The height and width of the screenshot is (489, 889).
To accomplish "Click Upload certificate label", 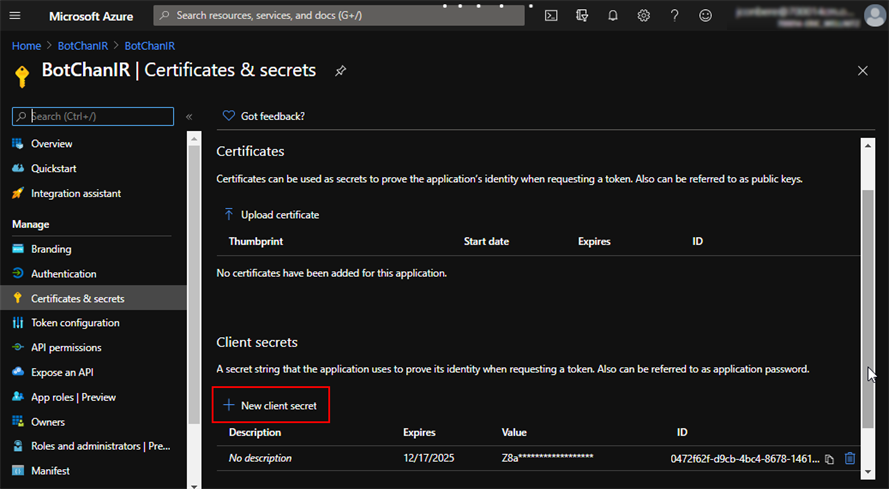I will (x=280, y=215).
